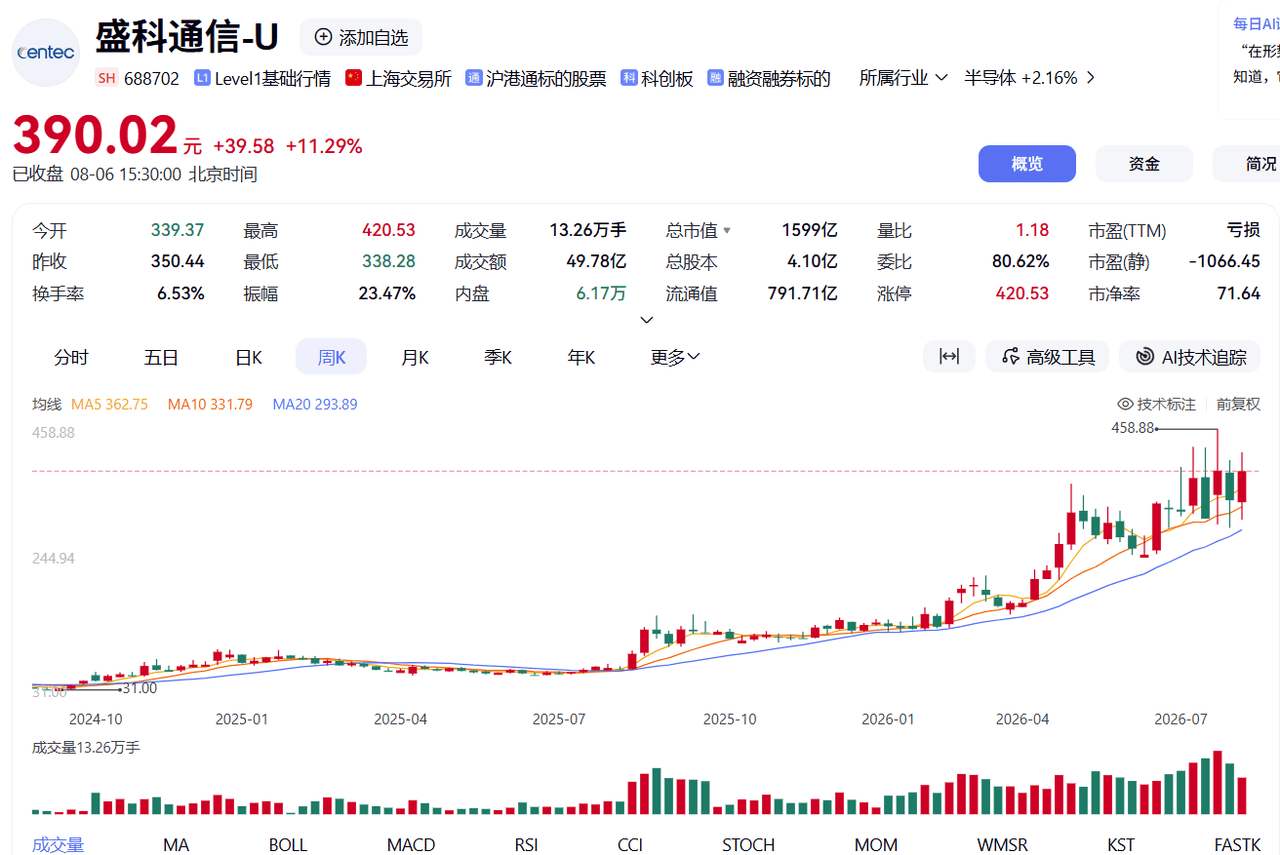Image resolution: width=1280 pixels, height=855 pixels.
Task: Select the KST indicator tab
Action: [x=1121, y=845]
